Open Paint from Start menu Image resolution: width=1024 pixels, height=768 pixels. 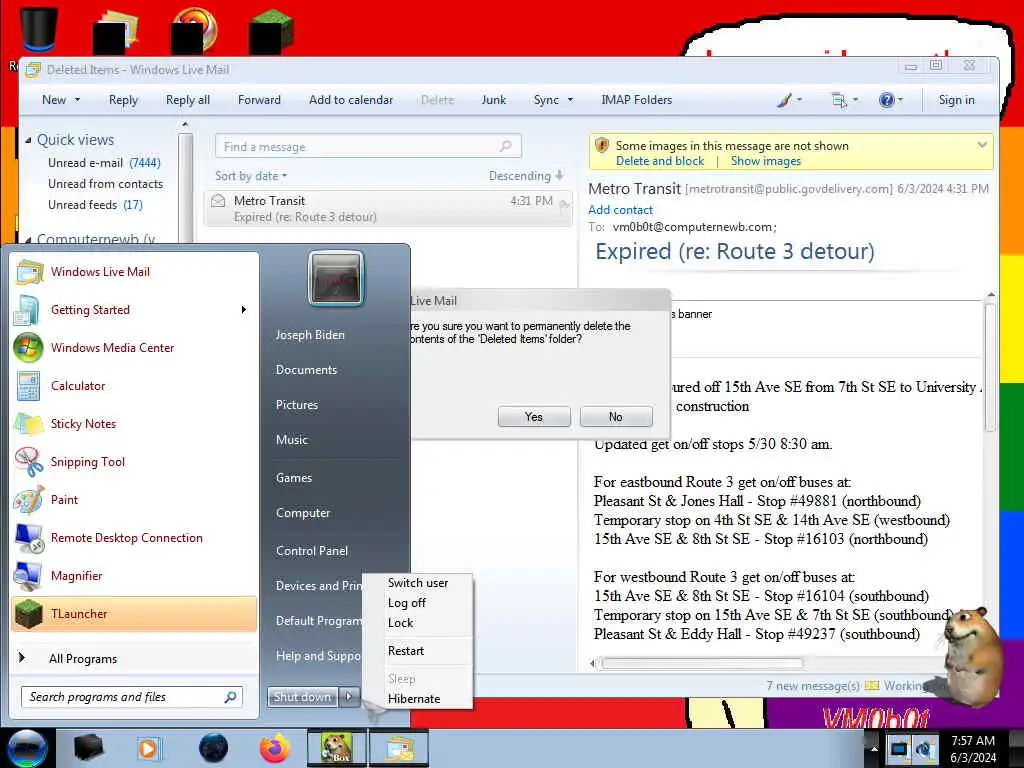(x=134, y=500)
